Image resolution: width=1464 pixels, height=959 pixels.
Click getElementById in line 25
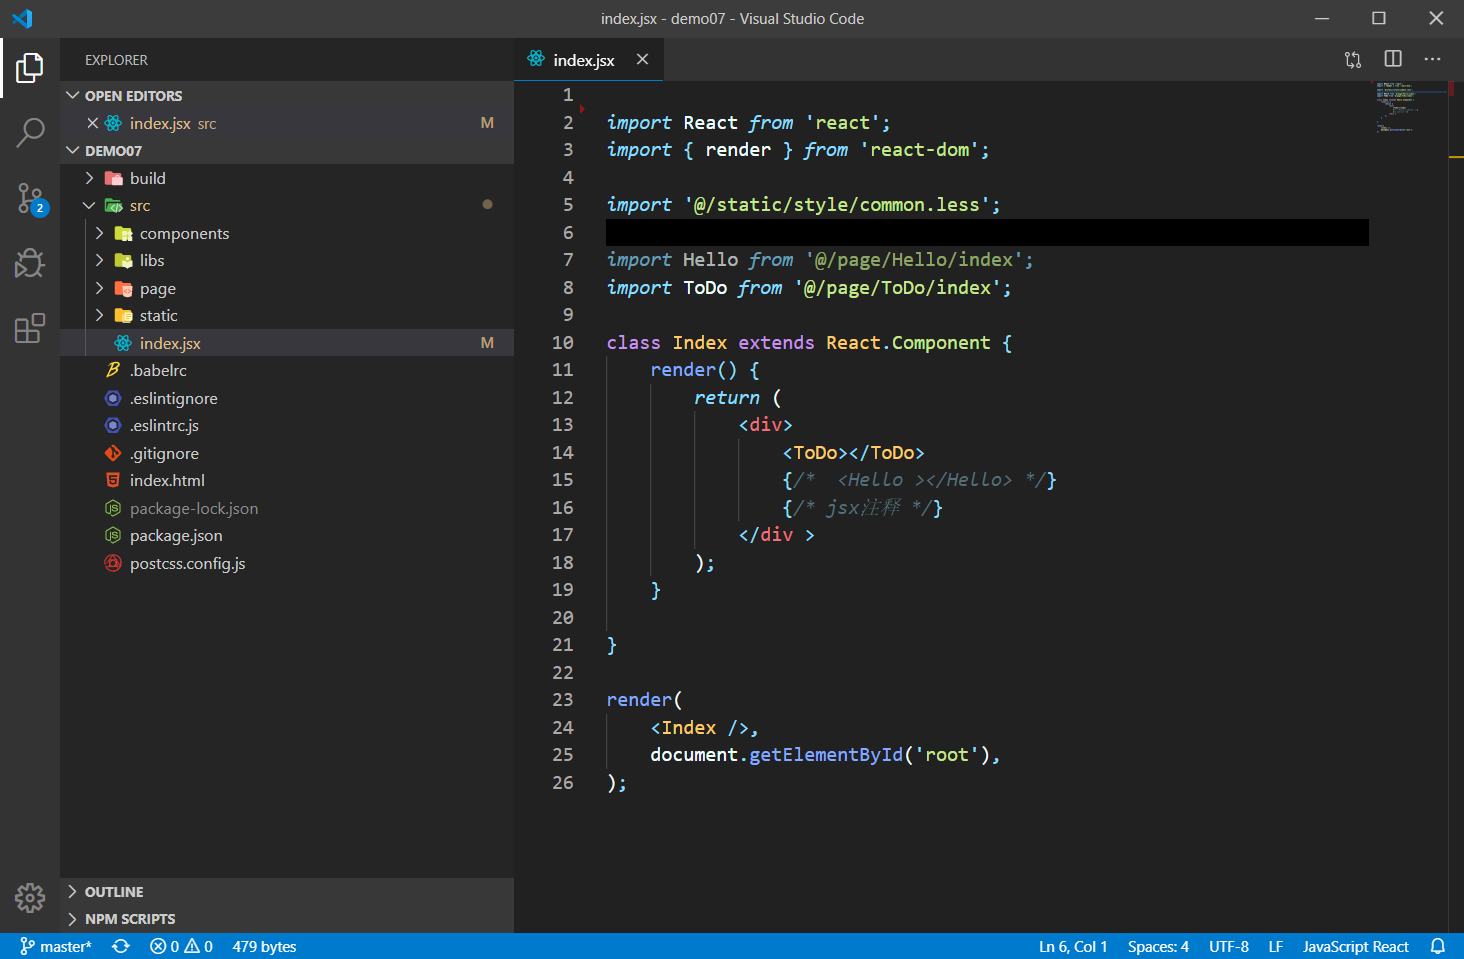pos(826,755)
